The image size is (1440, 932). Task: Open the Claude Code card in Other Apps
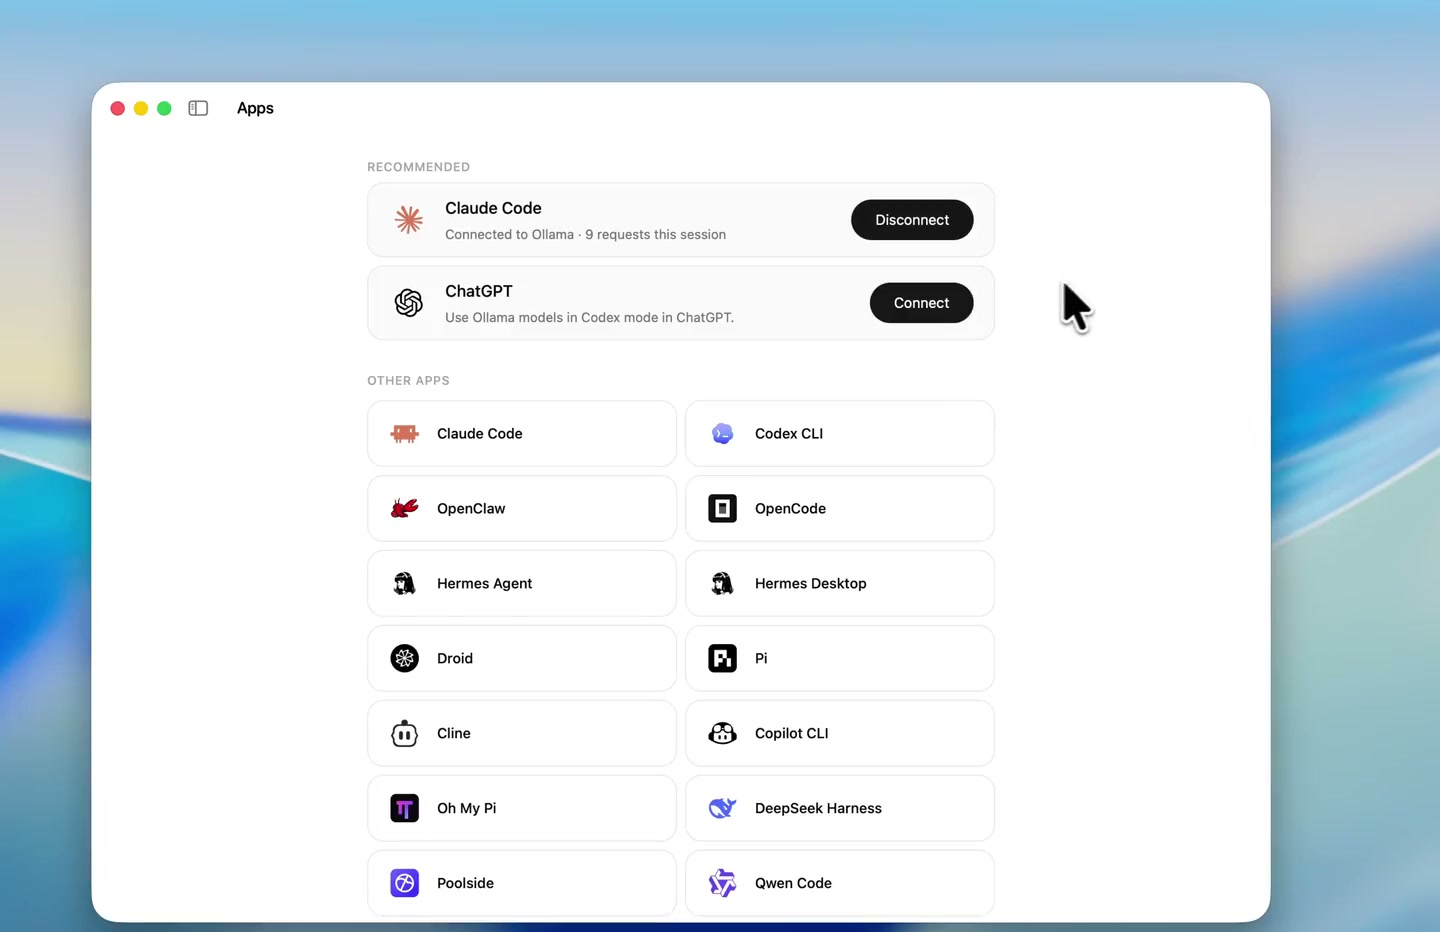pyautogui.click(x=522, y=434)
